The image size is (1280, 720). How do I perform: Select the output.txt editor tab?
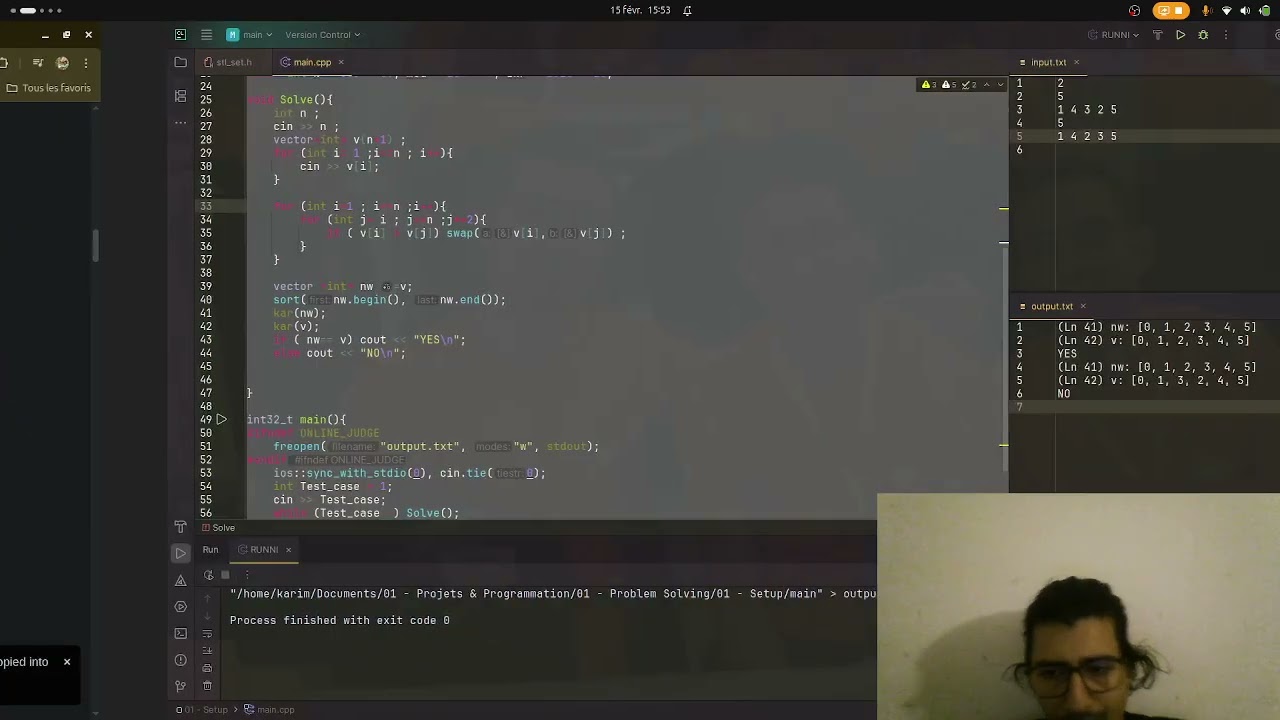tap(1051, 306)
